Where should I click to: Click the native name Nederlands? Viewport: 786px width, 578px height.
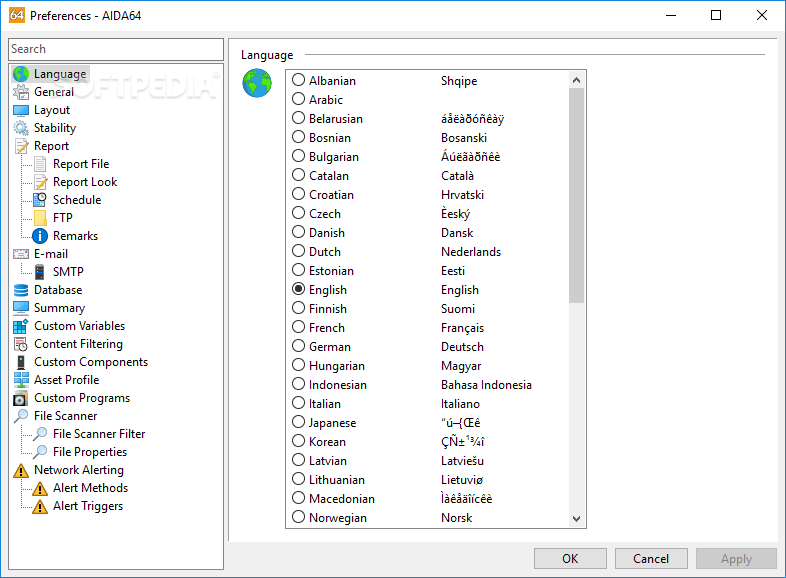(x=471, y=252)
